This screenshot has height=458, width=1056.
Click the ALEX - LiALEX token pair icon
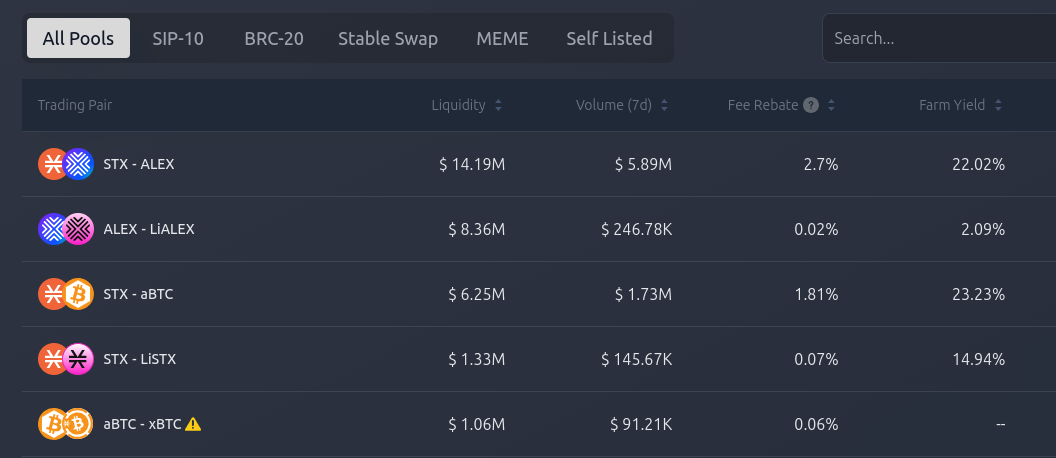pyautogui.click(x=65, y=229)
